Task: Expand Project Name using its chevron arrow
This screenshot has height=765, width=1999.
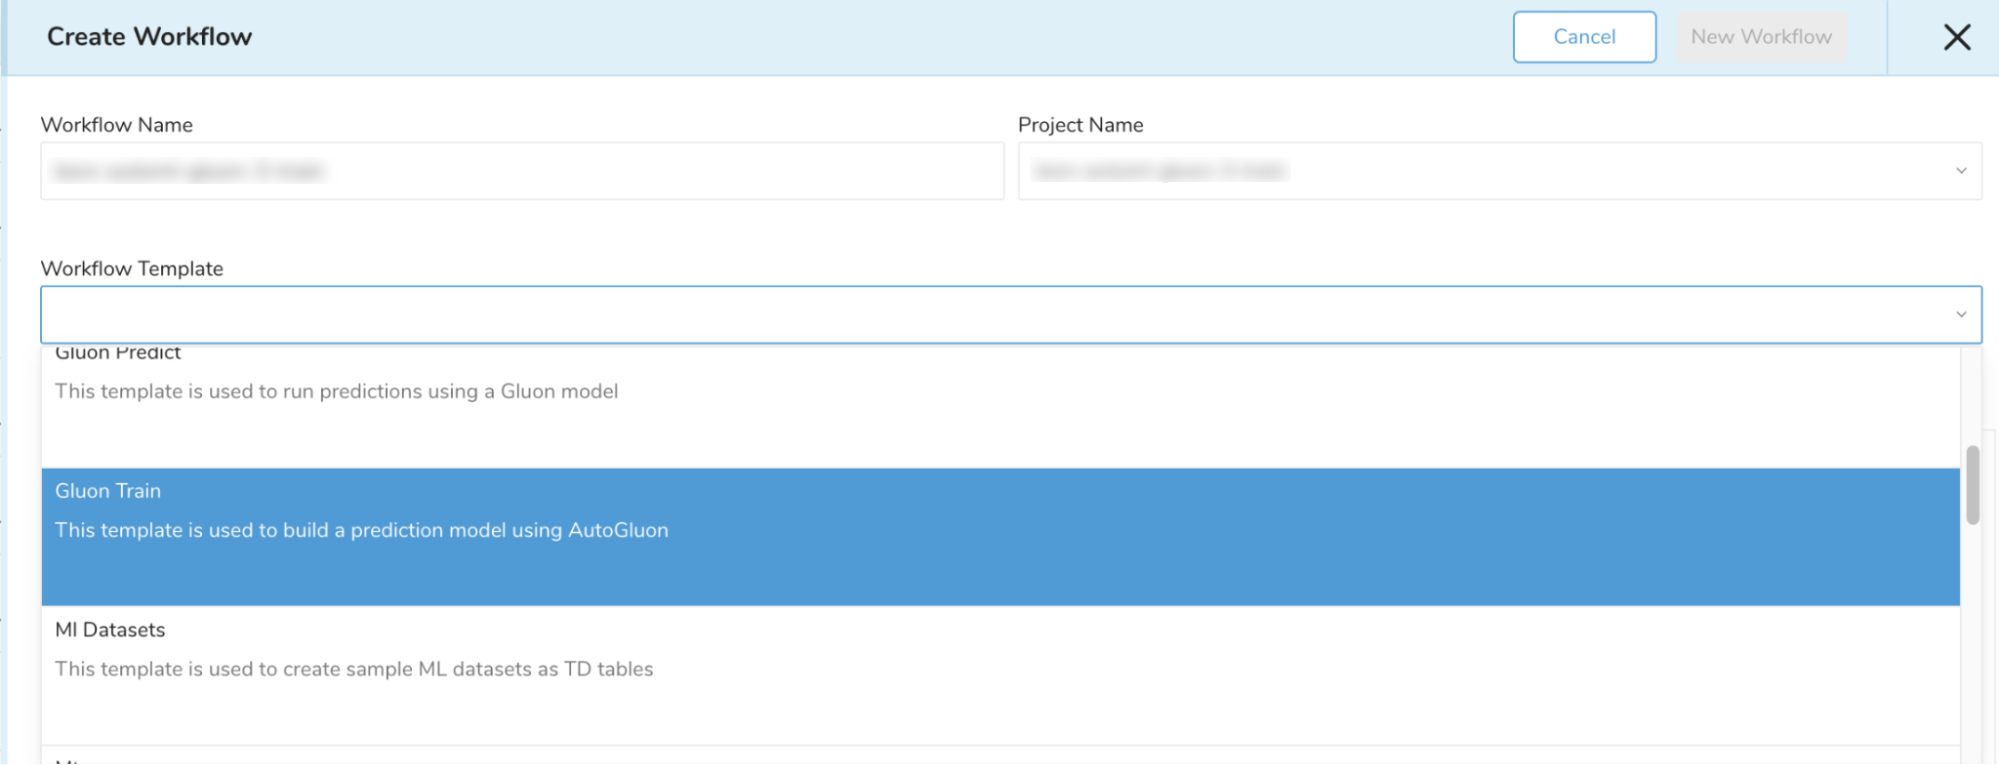Action: click(1961, 171)
